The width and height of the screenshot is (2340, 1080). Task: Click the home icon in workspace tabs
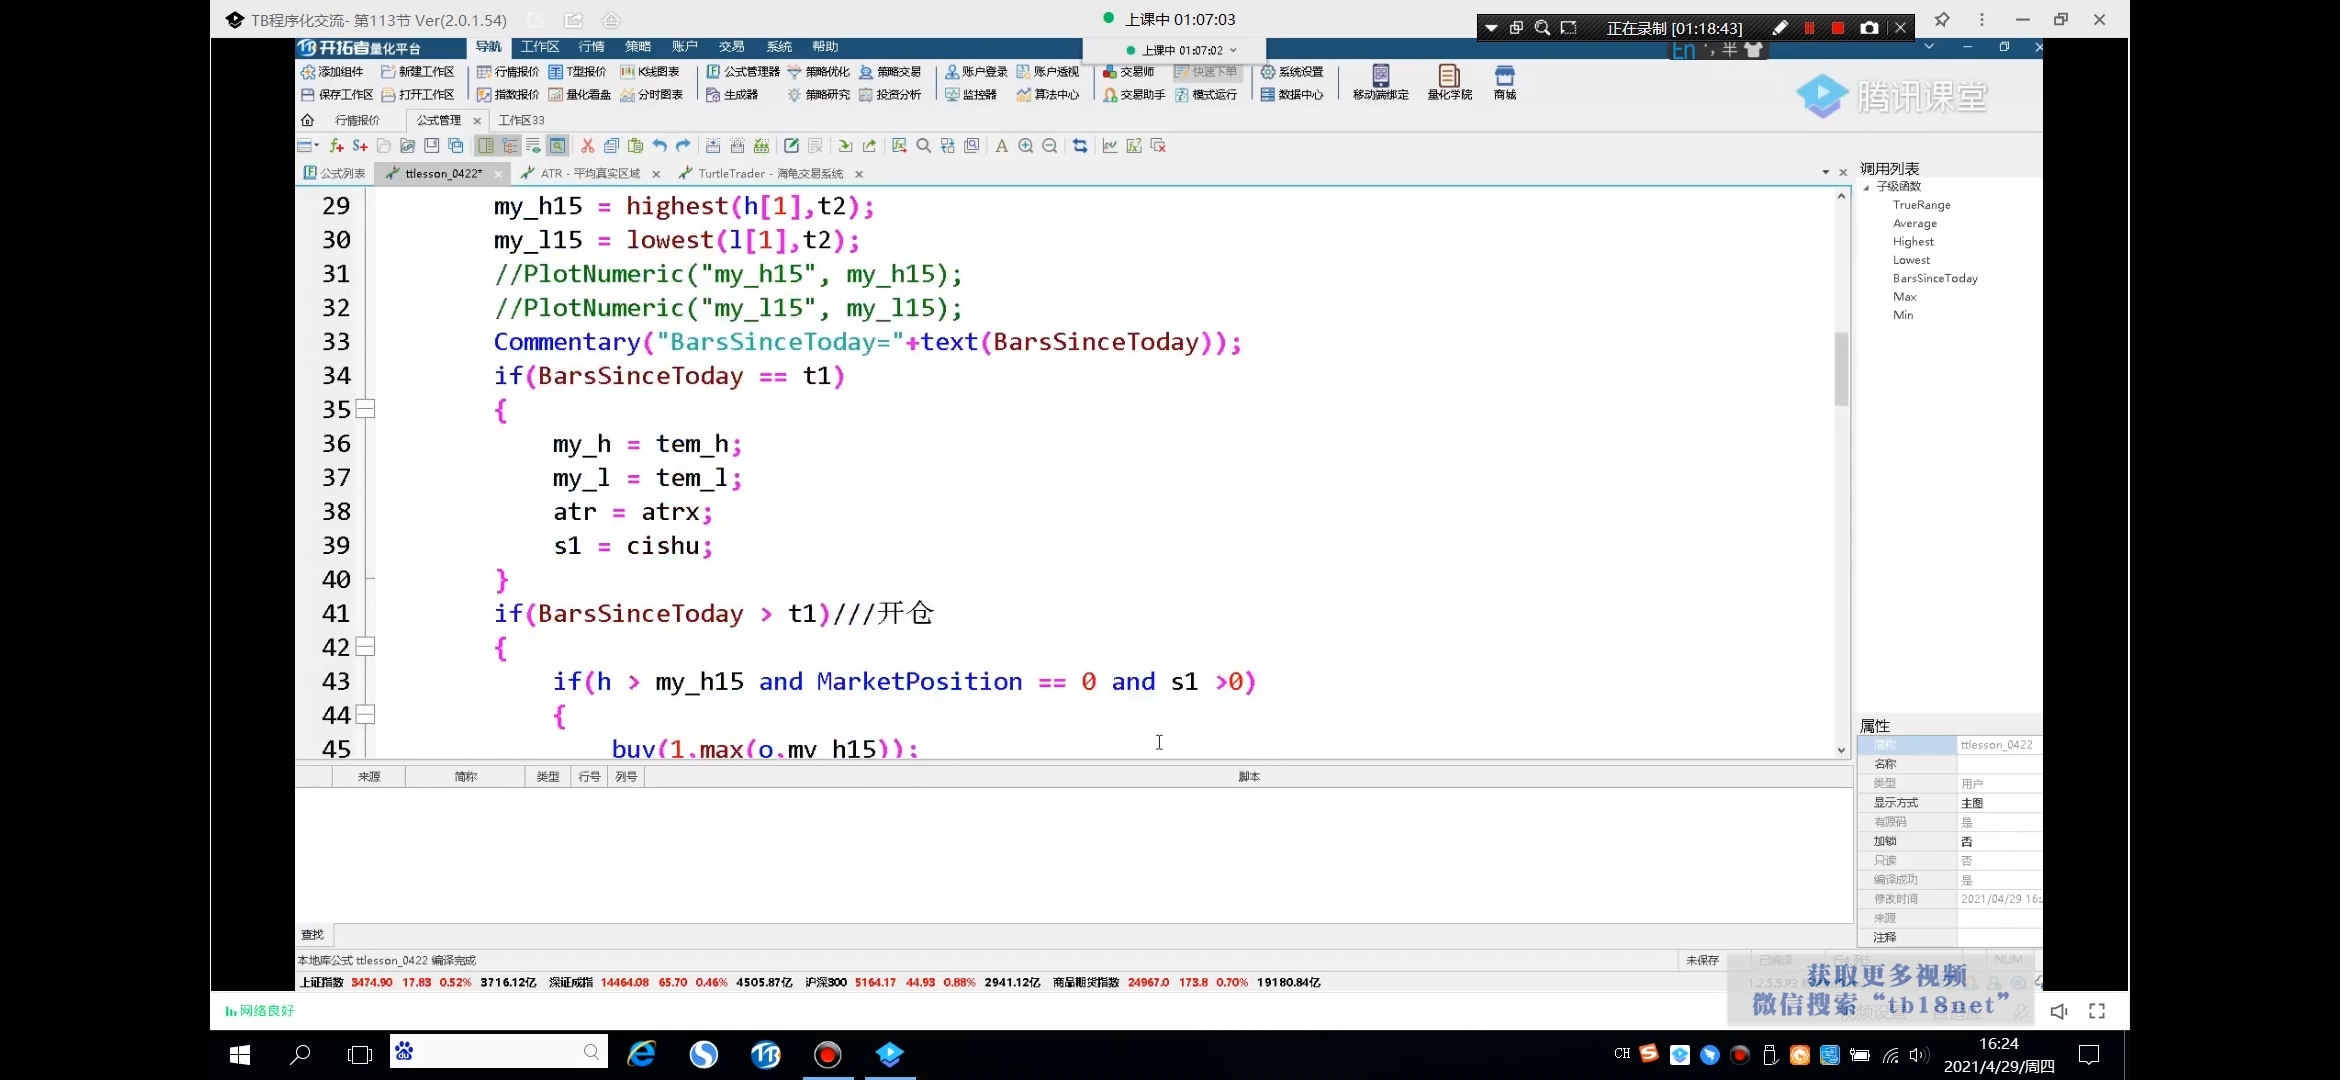pyautogui.click(x=307, y=120)
